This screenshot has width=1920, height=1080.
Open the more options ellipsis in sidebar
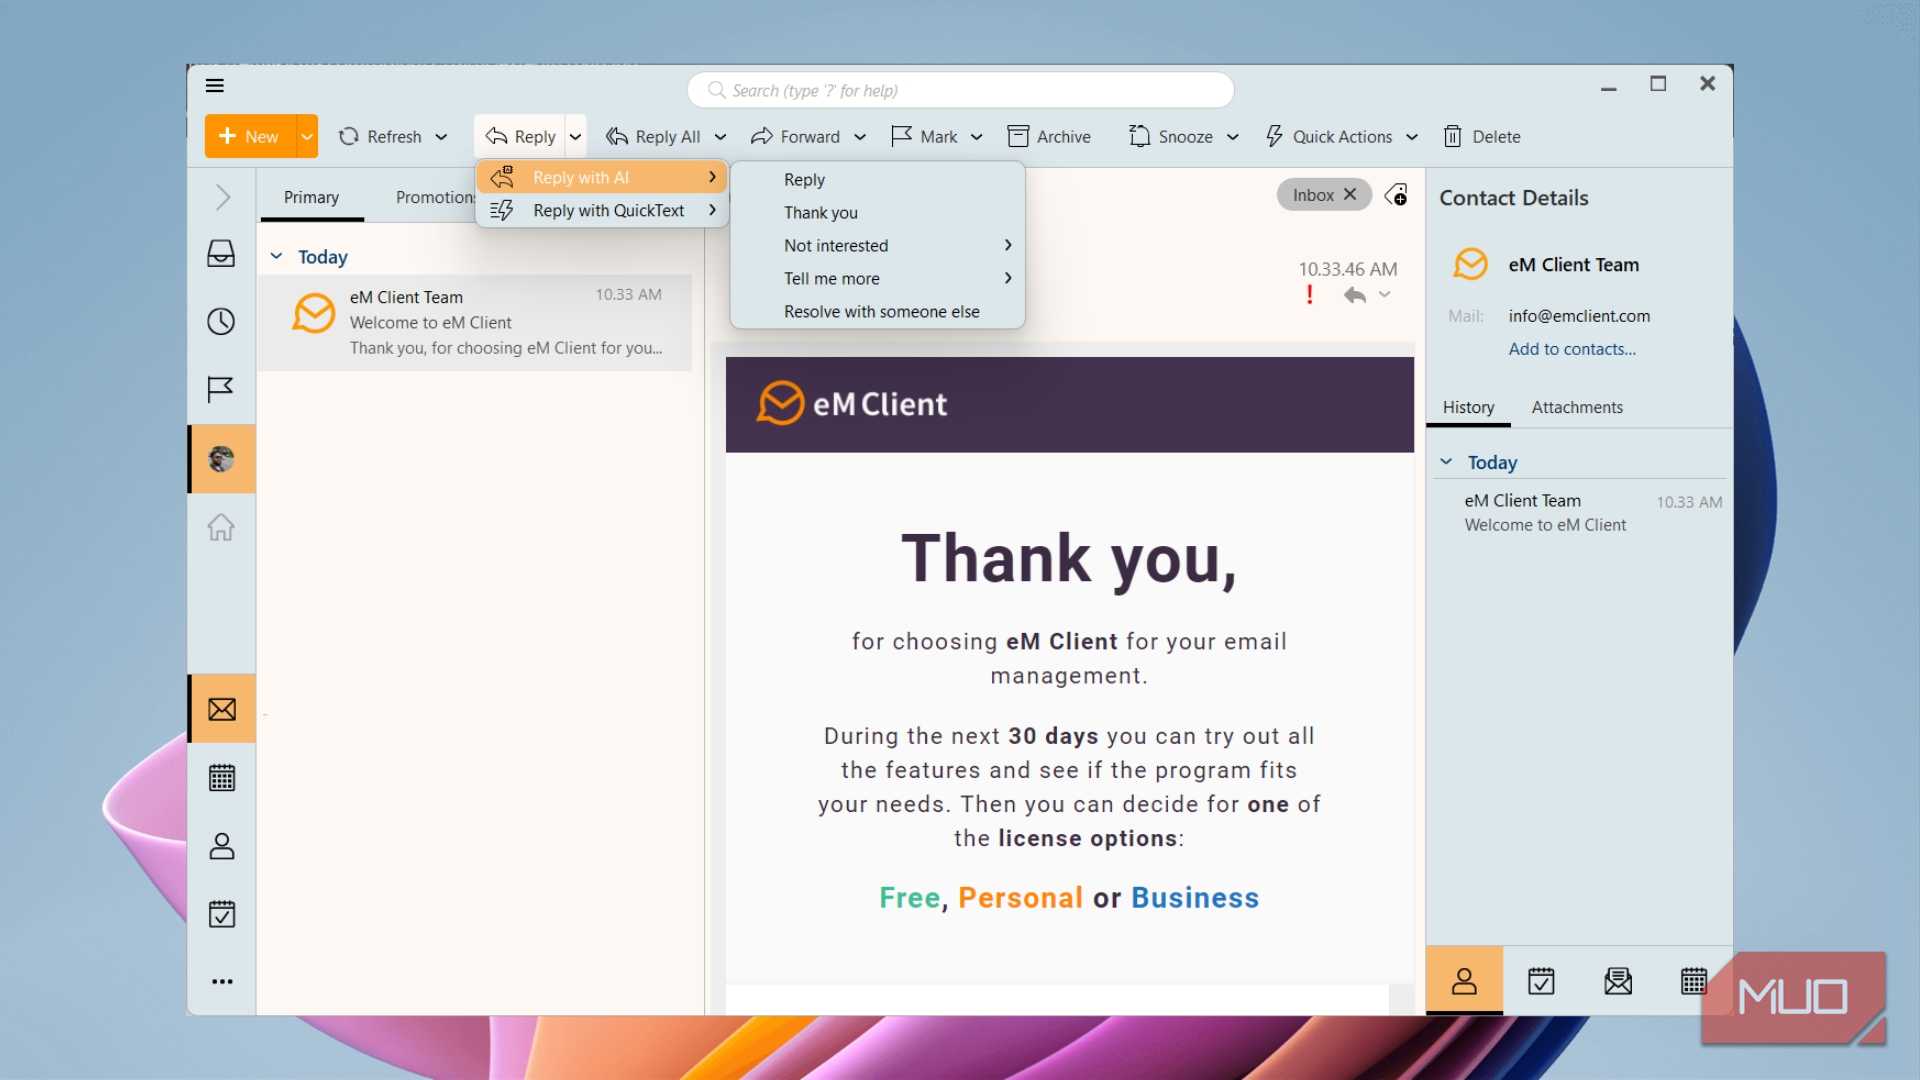(222, 982)
